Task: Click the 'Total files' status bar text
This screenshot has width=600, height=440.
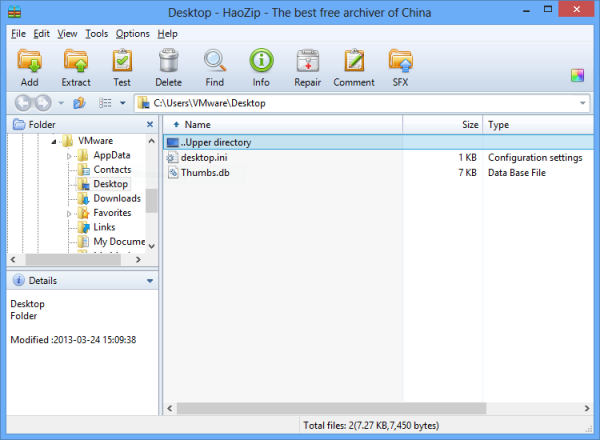Action: (371, 425)
